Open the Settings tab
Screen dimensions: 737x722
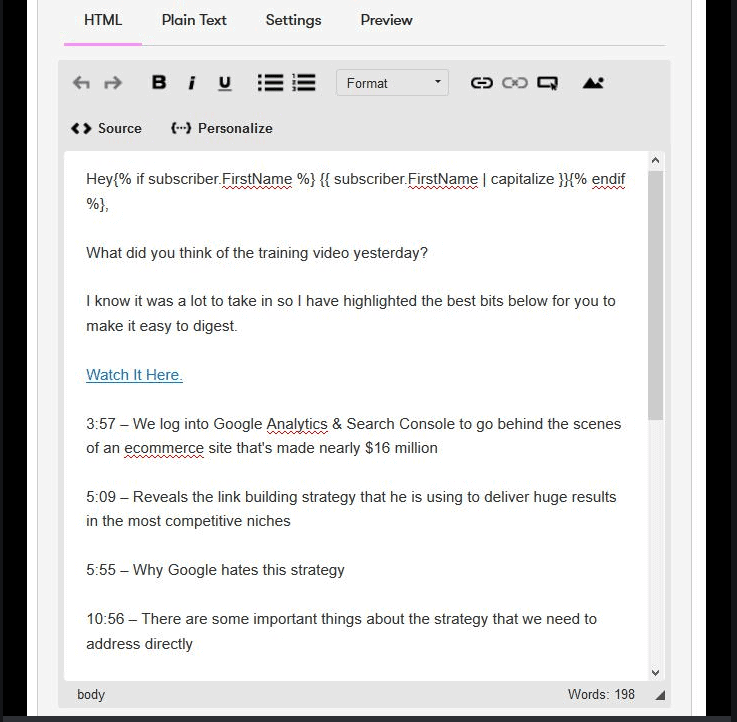(x=293, y=20)
